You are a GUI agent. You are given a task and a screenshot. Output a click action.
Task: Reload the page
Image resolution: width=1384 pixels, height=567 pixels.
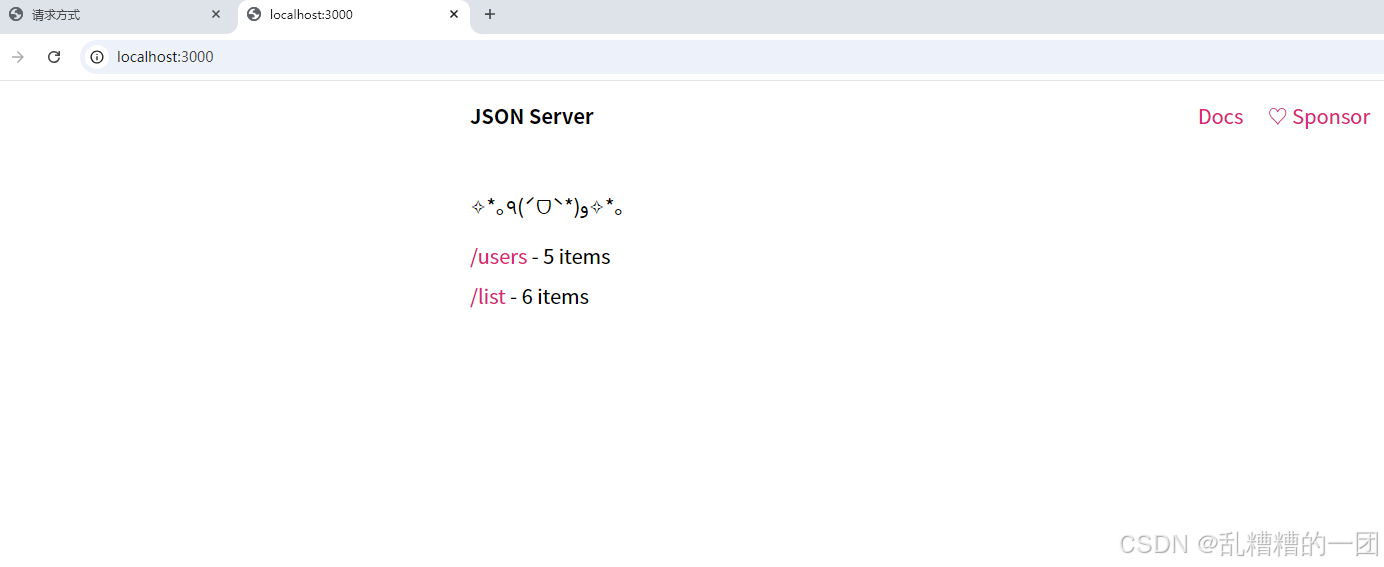pos(54,57)
